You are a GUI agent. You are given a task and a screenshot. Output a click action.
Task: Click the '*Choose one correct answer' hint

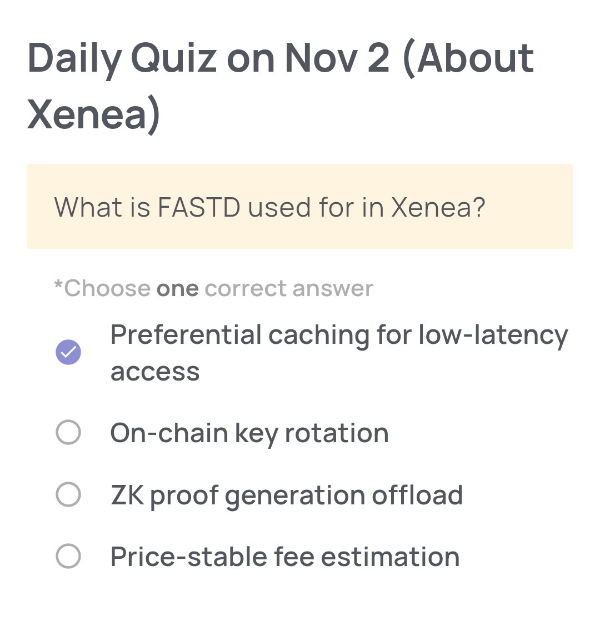[x=213, y=289]
